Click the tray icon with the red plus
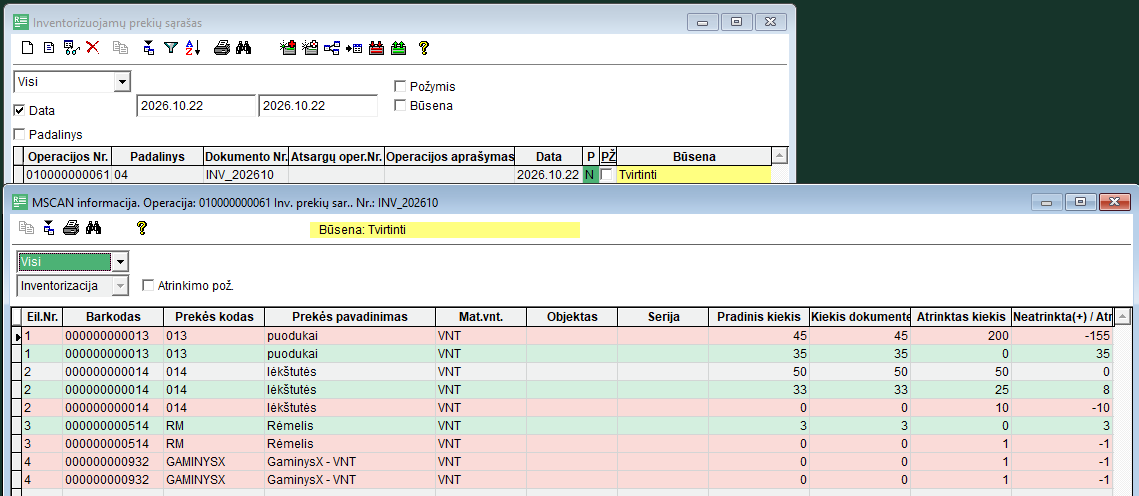Screen dimensions: 1139x496 (x=288, y=48)
